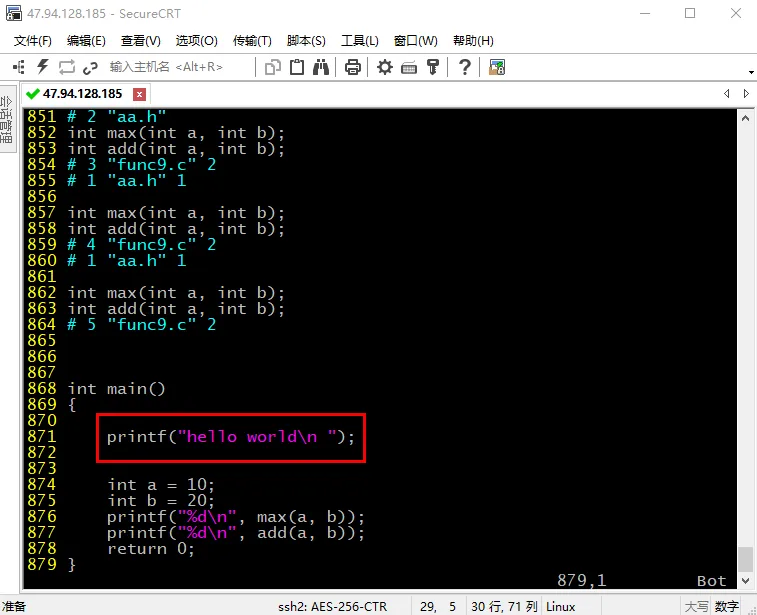Click line 855 # 1 "aa.h" 1
Image resolution: width=757 pixels, height=615 pixels.
pos(126,181)
